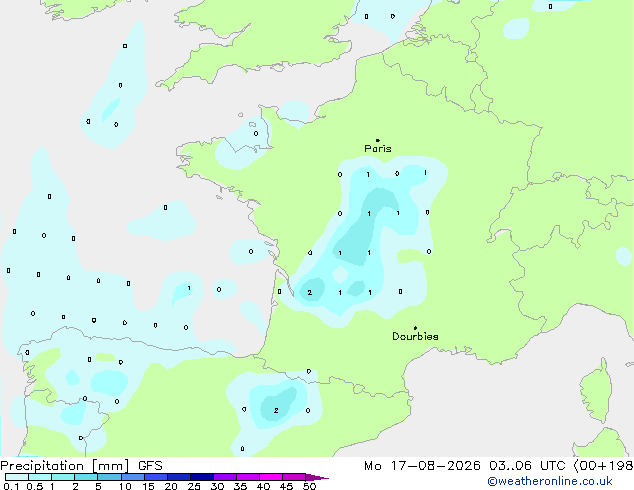Click the '0.1' legend scale label
The width and height of the screenshot is (634, 490).
(x=11, y=486)
